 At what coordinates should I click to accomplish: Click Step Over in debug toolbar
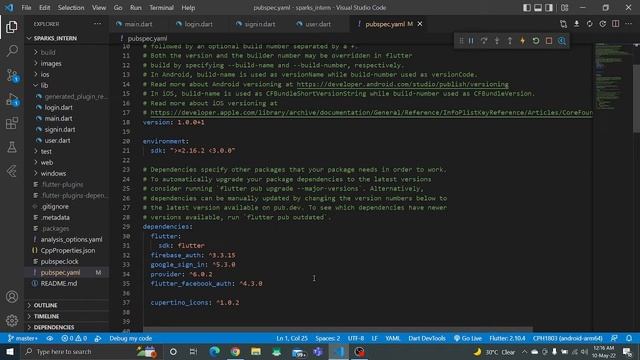click(484, 40)
